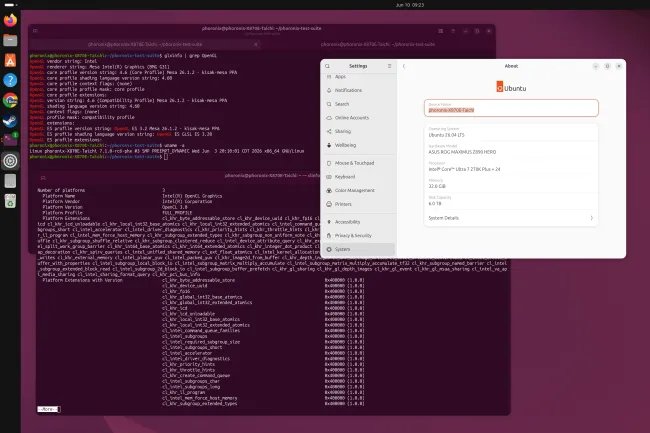
Task: Select Keyboard in the Settings sidebar
Action: 359,177
